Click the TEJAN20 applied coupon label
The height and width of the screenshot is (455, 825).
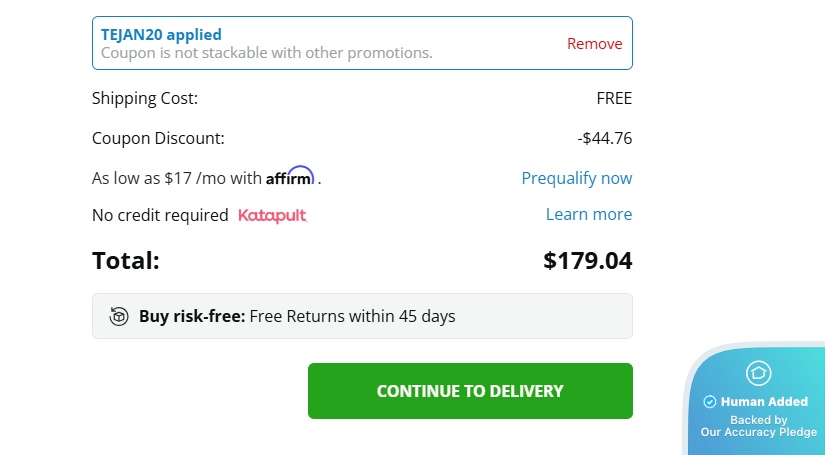pos(161,35)
